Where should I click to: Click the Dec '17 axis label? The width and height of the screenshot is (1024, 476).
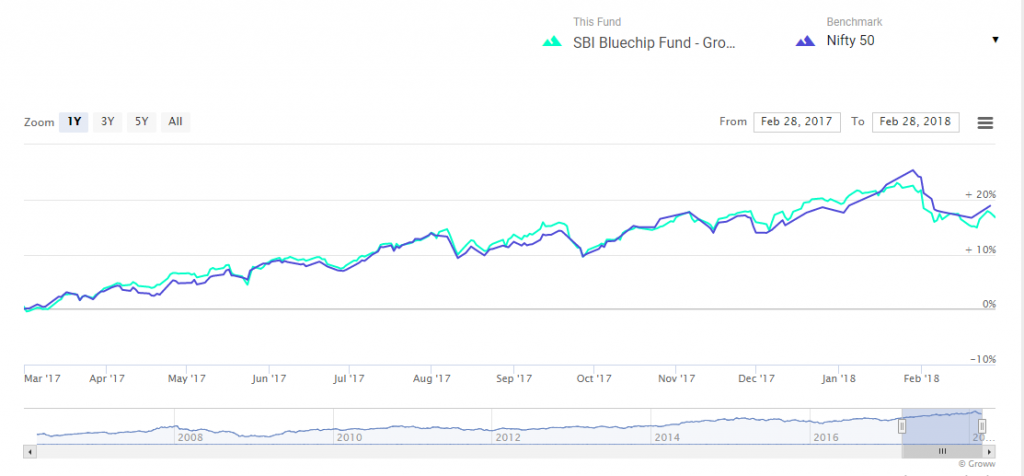point(757,378)
